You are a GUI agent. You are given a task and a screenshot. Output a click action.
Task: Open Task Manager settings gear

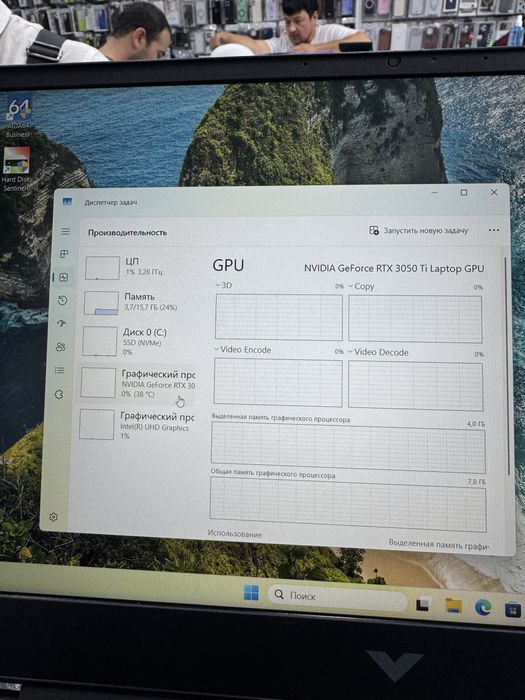53,517
